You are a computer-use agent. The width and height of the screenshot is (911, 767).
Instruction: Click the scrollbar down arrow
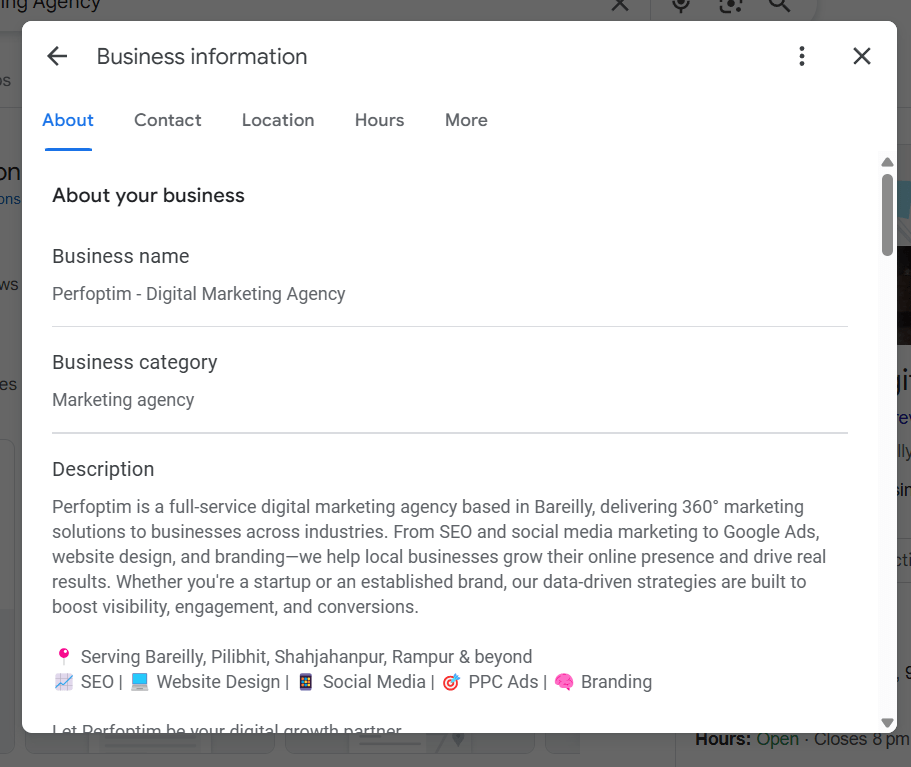coord(887,723)
